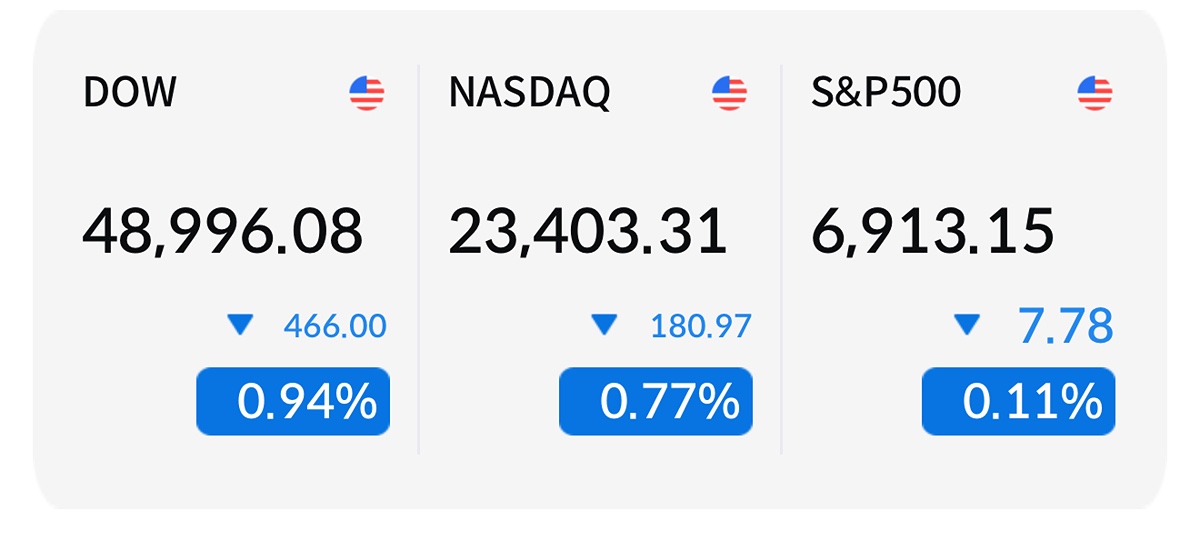Click the NASDAQ point change 180.97
This screenshot has height=551, width=1200.
(x=700, y=326)
